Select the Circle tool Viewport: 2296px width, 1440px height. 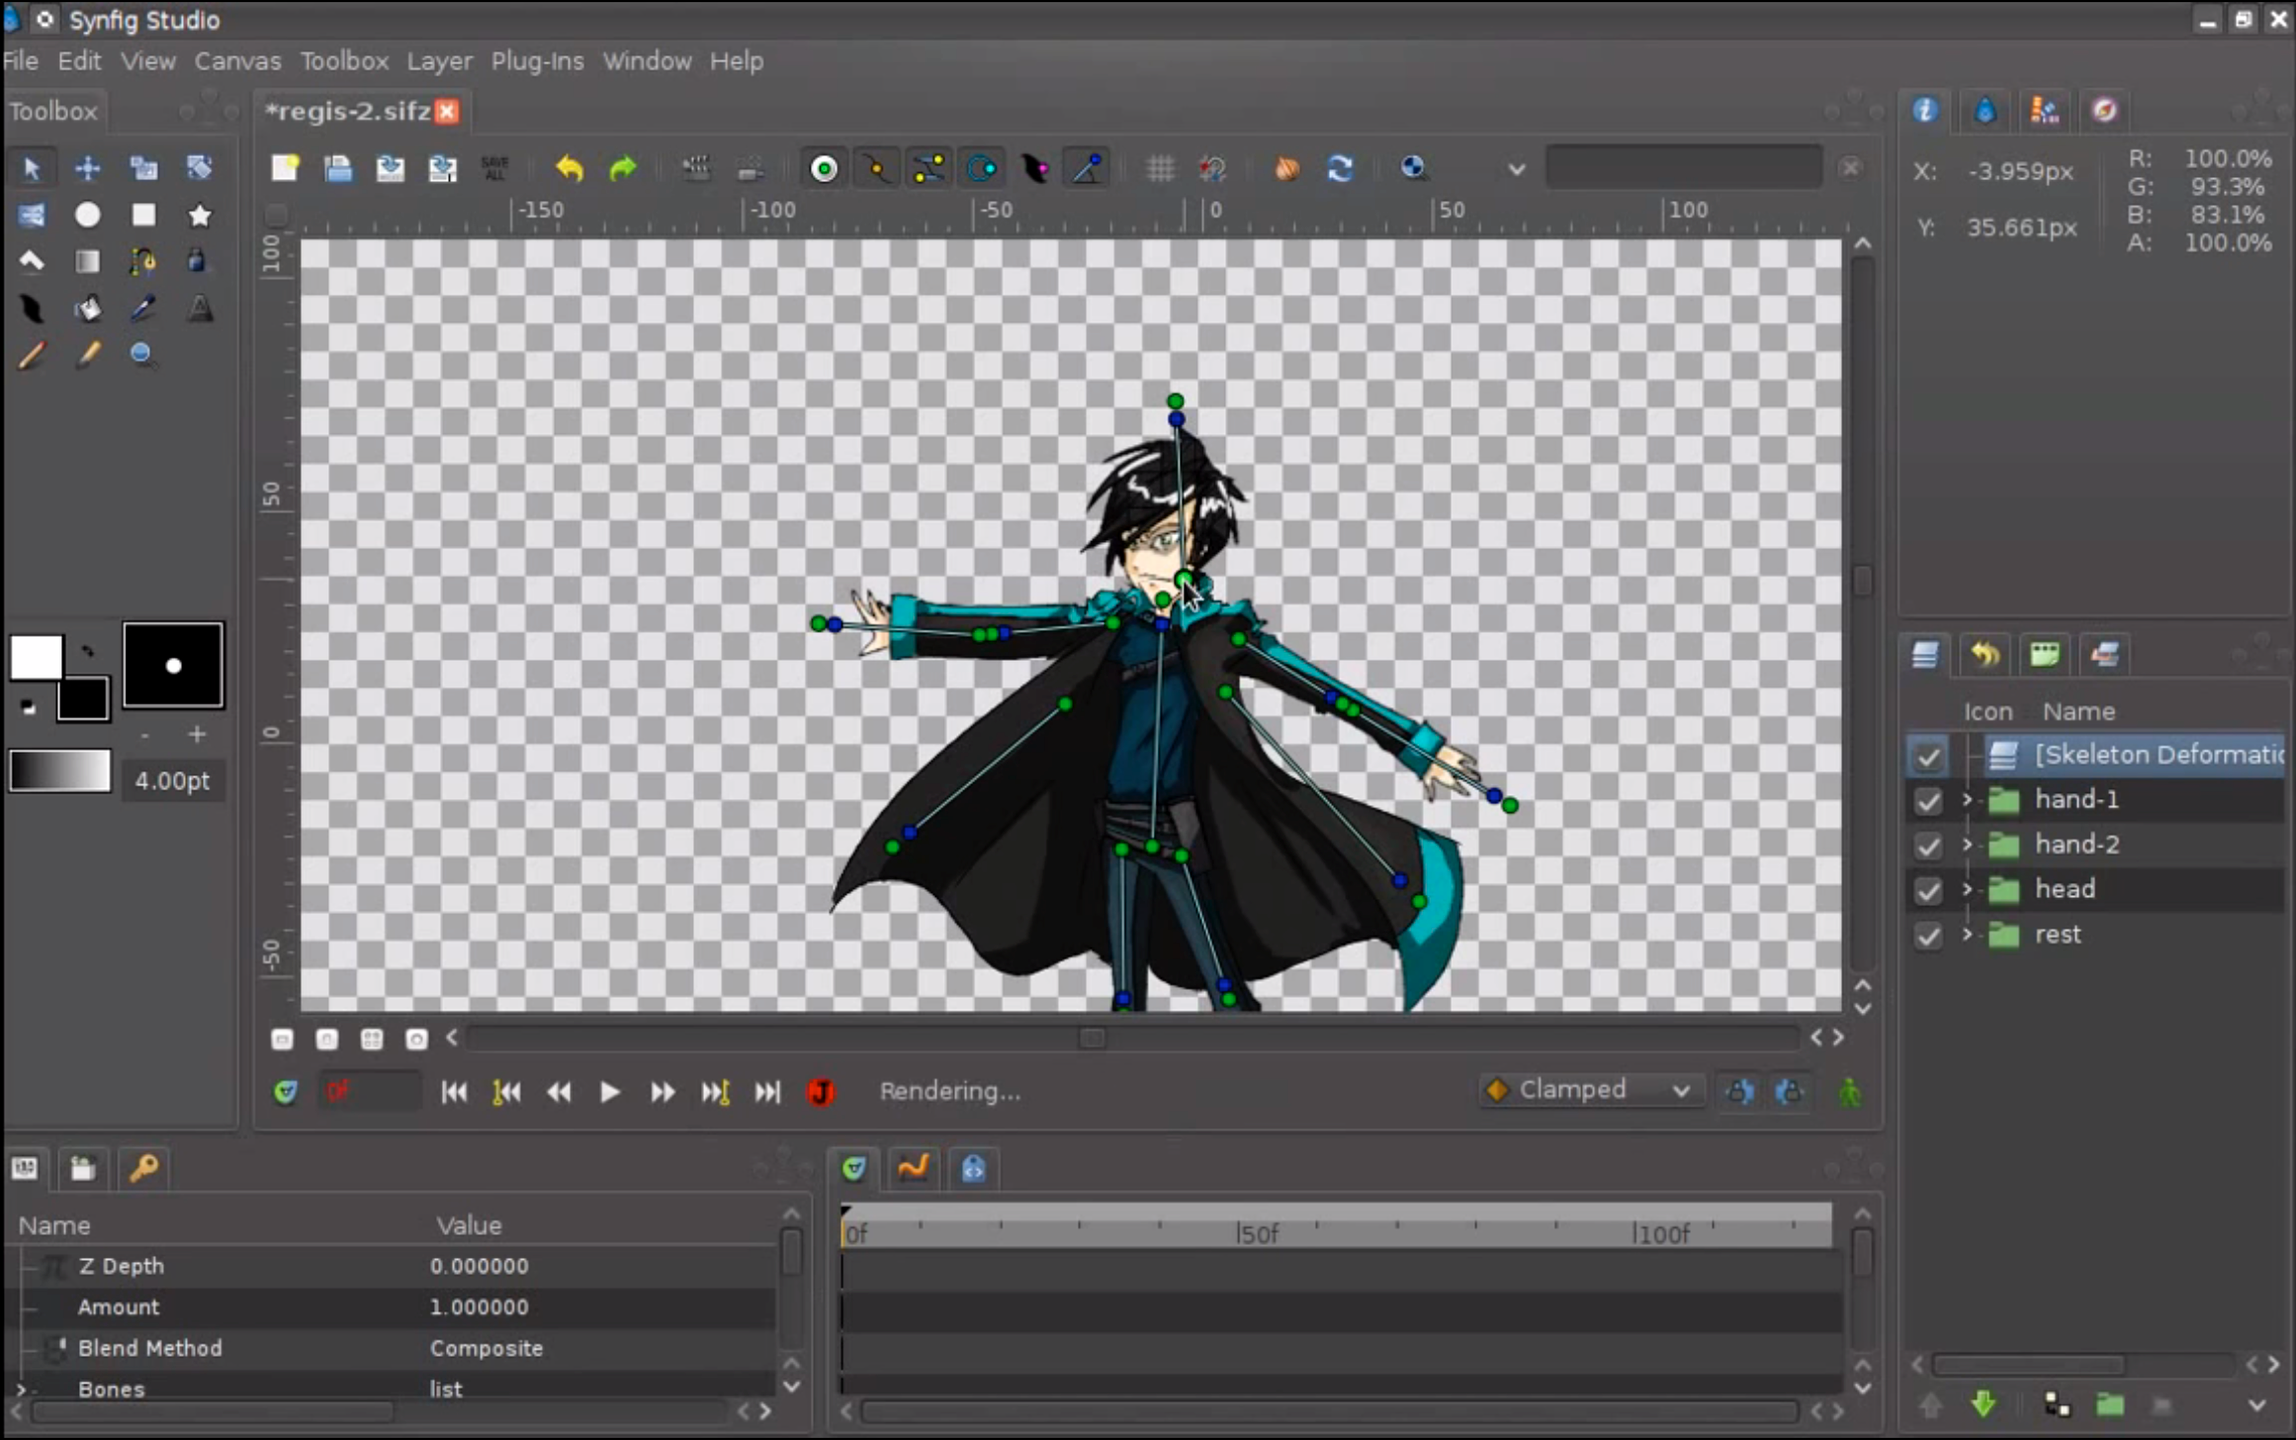coord(88,215)
